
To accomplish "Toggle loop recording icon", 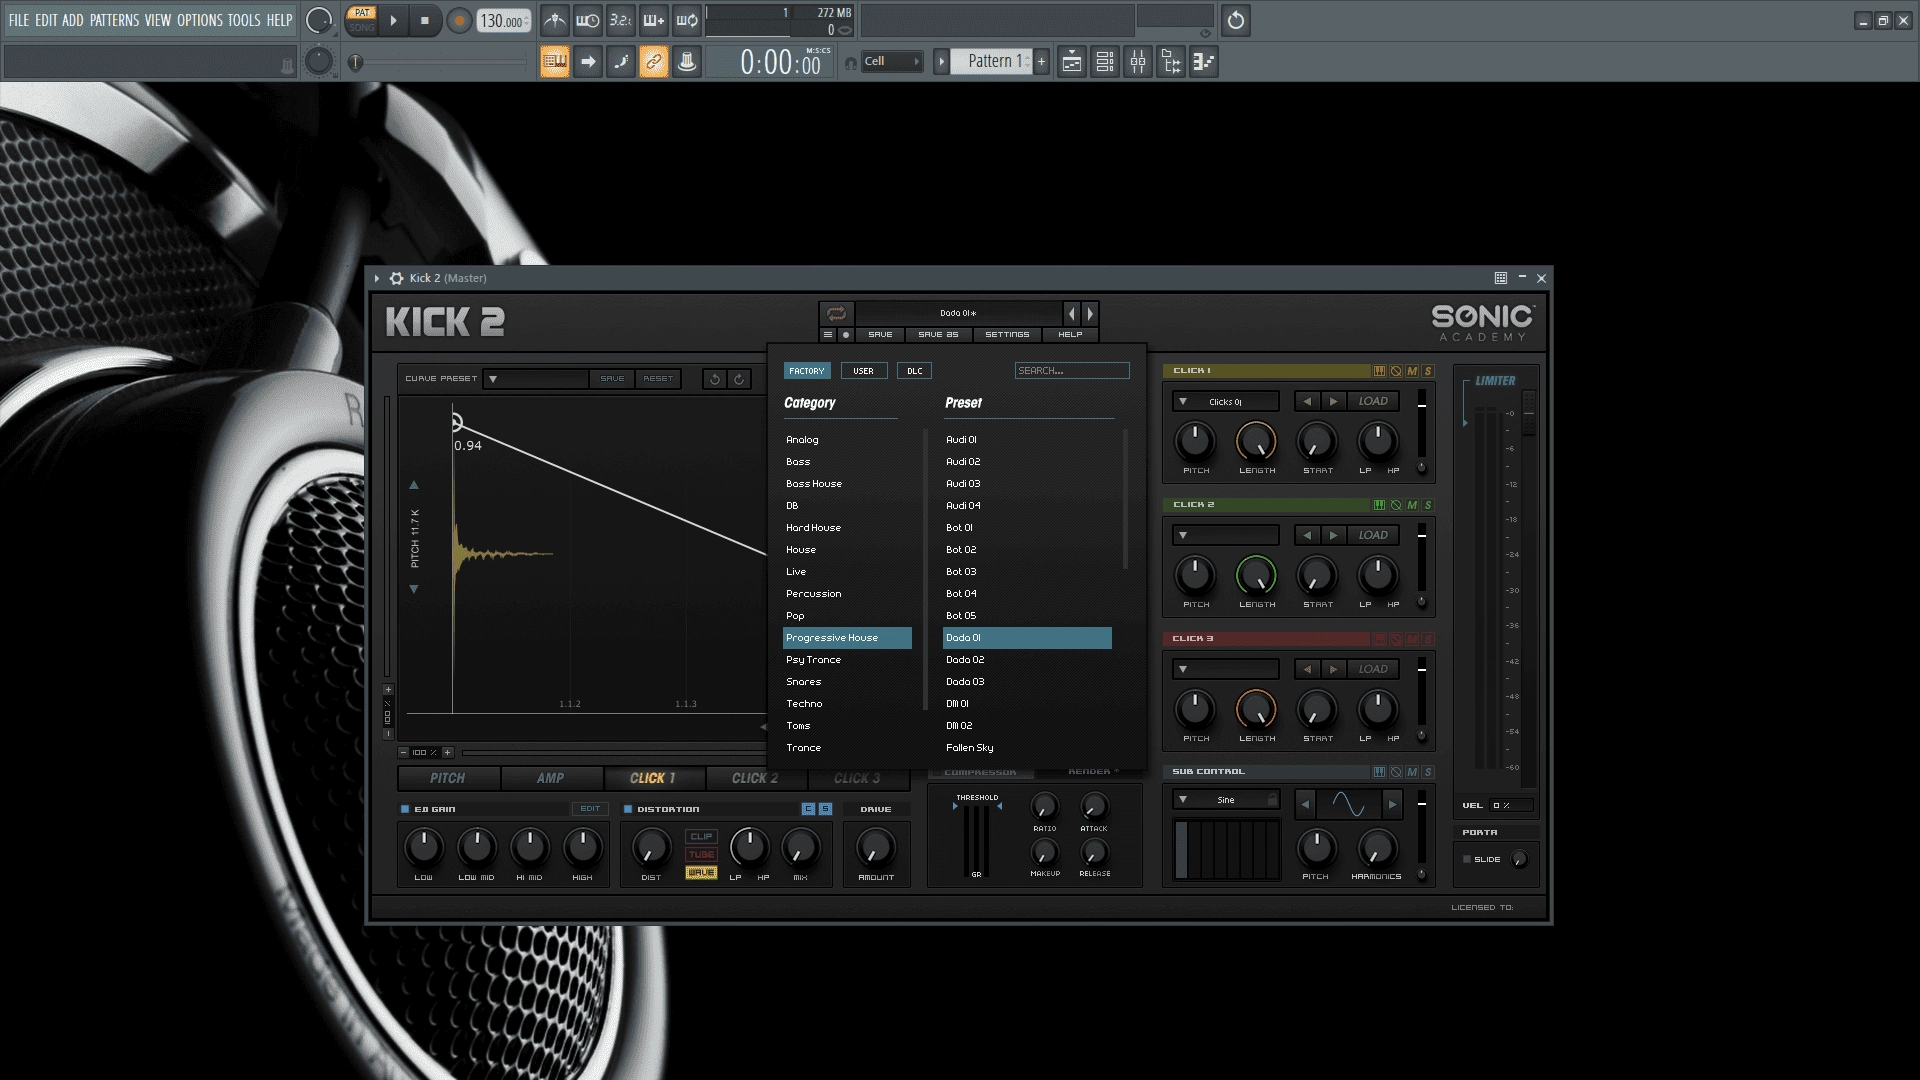I will 687,20.
